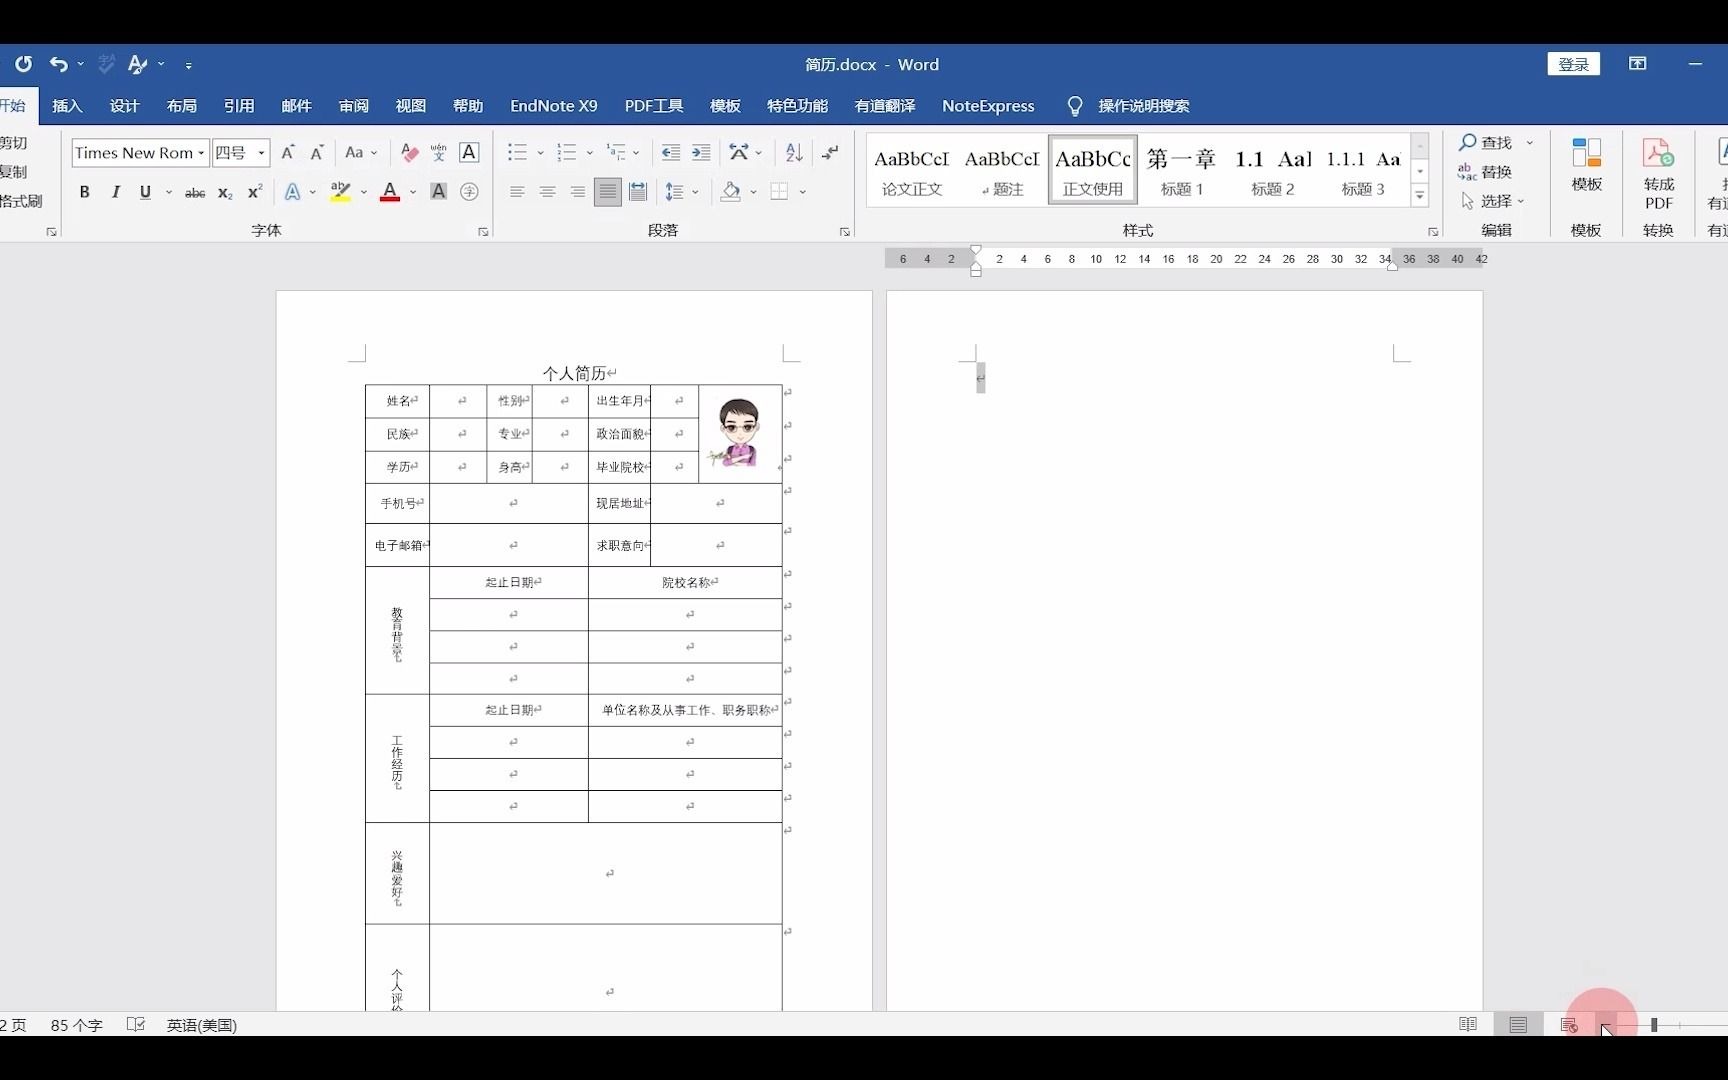Open the font size dropdown
1728x1080 pixels.
click(262, 153)
